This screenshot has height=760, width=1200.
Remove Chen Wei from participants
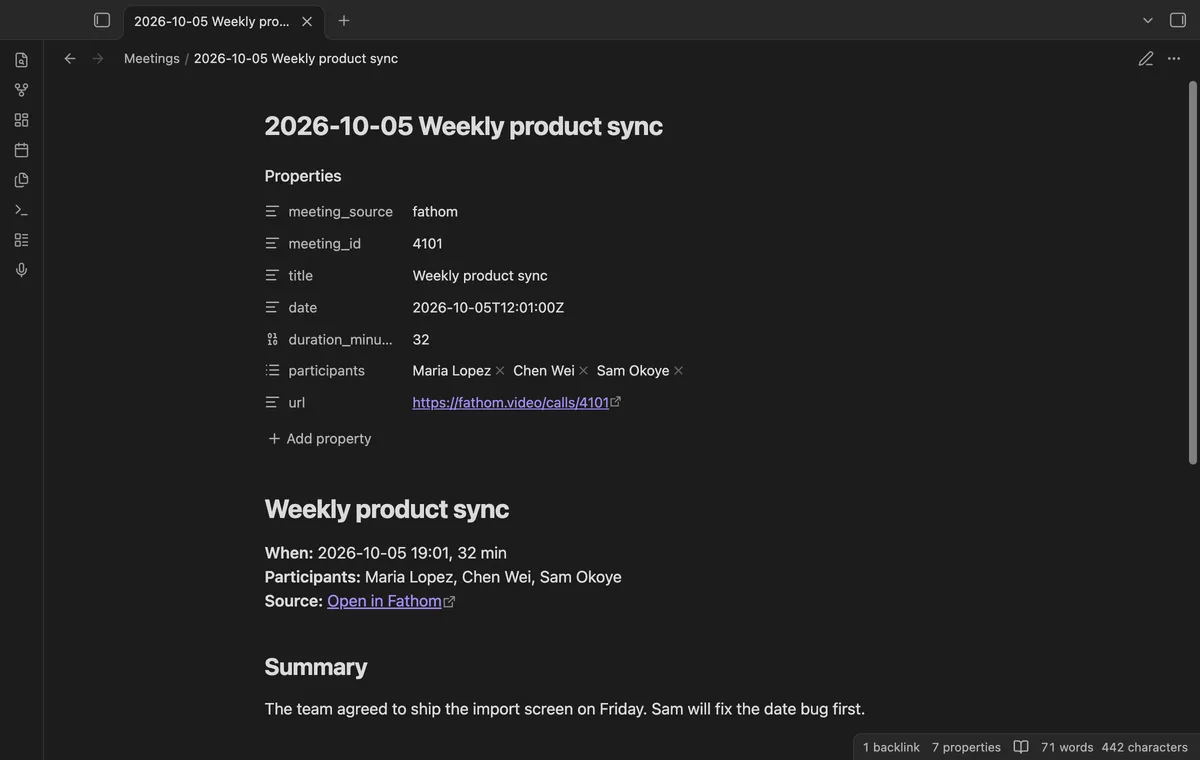[x=584, y=371]
